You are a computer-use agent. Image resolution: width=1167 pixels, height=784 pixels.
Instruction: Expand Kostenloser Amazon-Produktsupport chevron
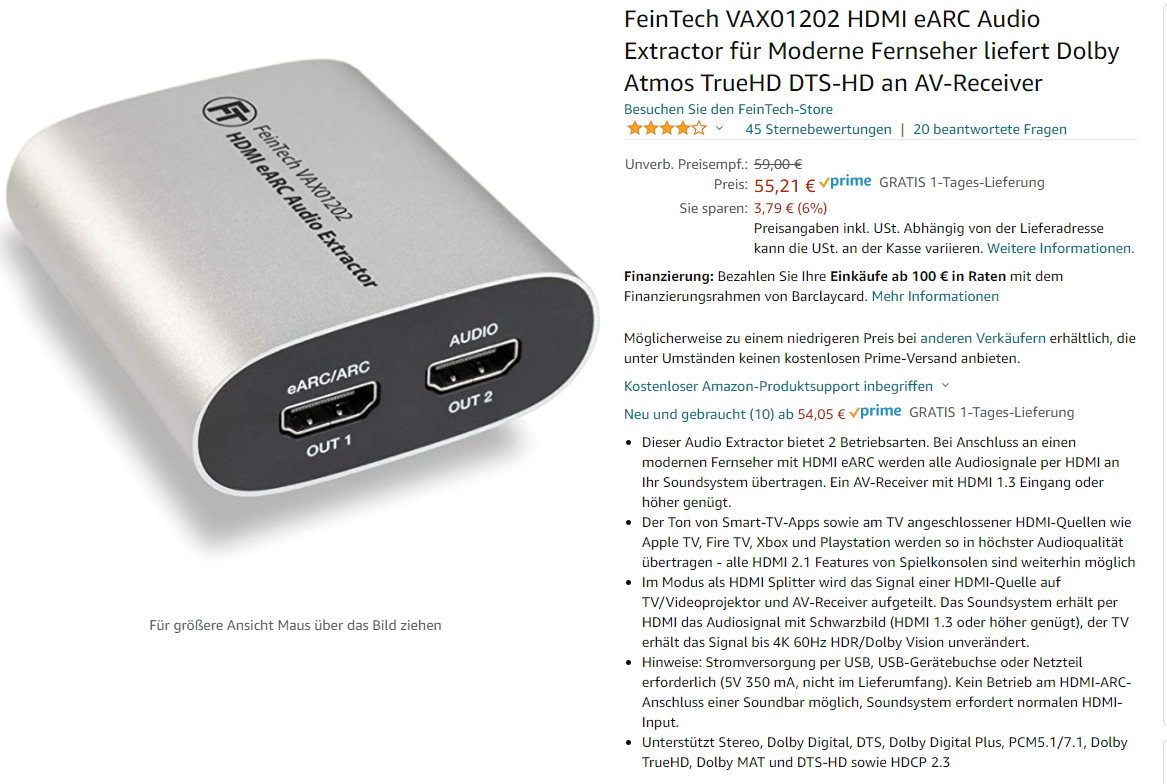(x=946, y=386)
